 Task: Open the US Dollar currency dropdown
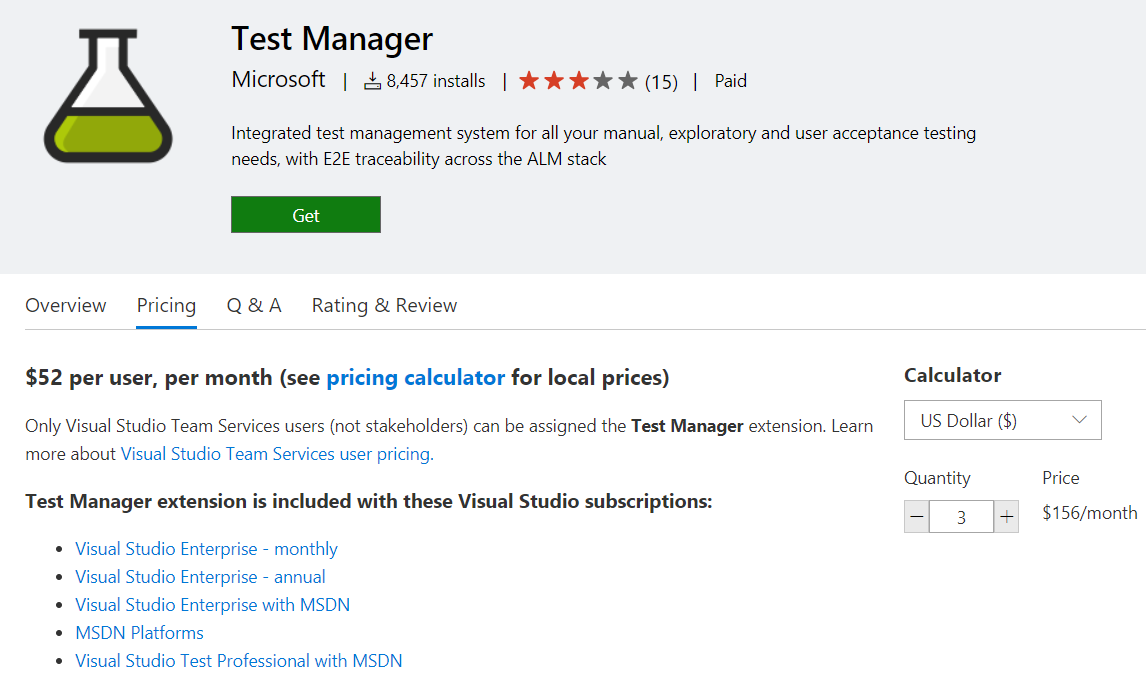point(1002,420)
